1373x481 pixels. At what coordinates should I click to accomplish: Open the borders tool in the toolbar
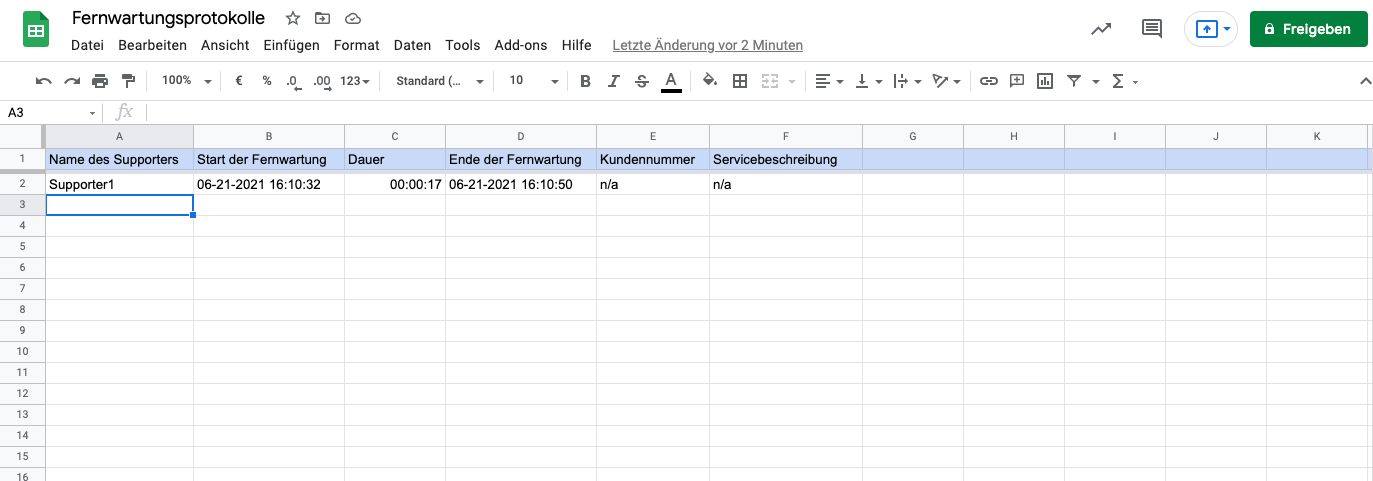coord(740,81)
